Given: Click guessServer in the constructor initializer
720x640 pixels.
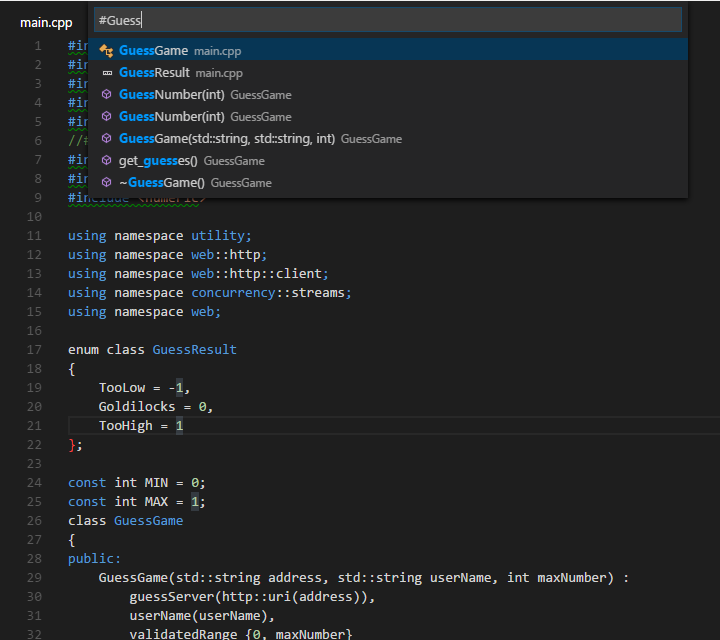Looking at the screenshot, I should click(x=171, y=597).
